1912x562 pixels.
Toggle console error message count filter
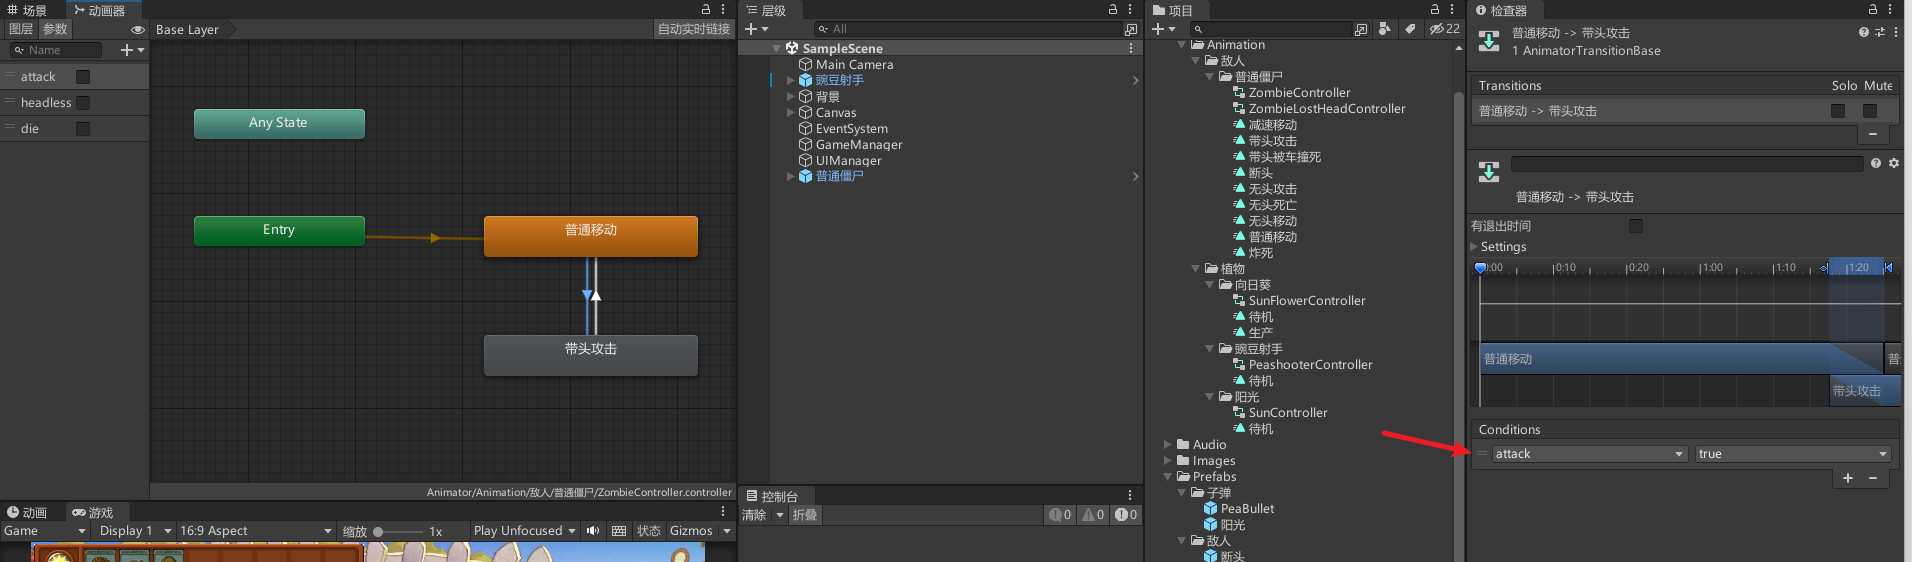(1126, 515)
